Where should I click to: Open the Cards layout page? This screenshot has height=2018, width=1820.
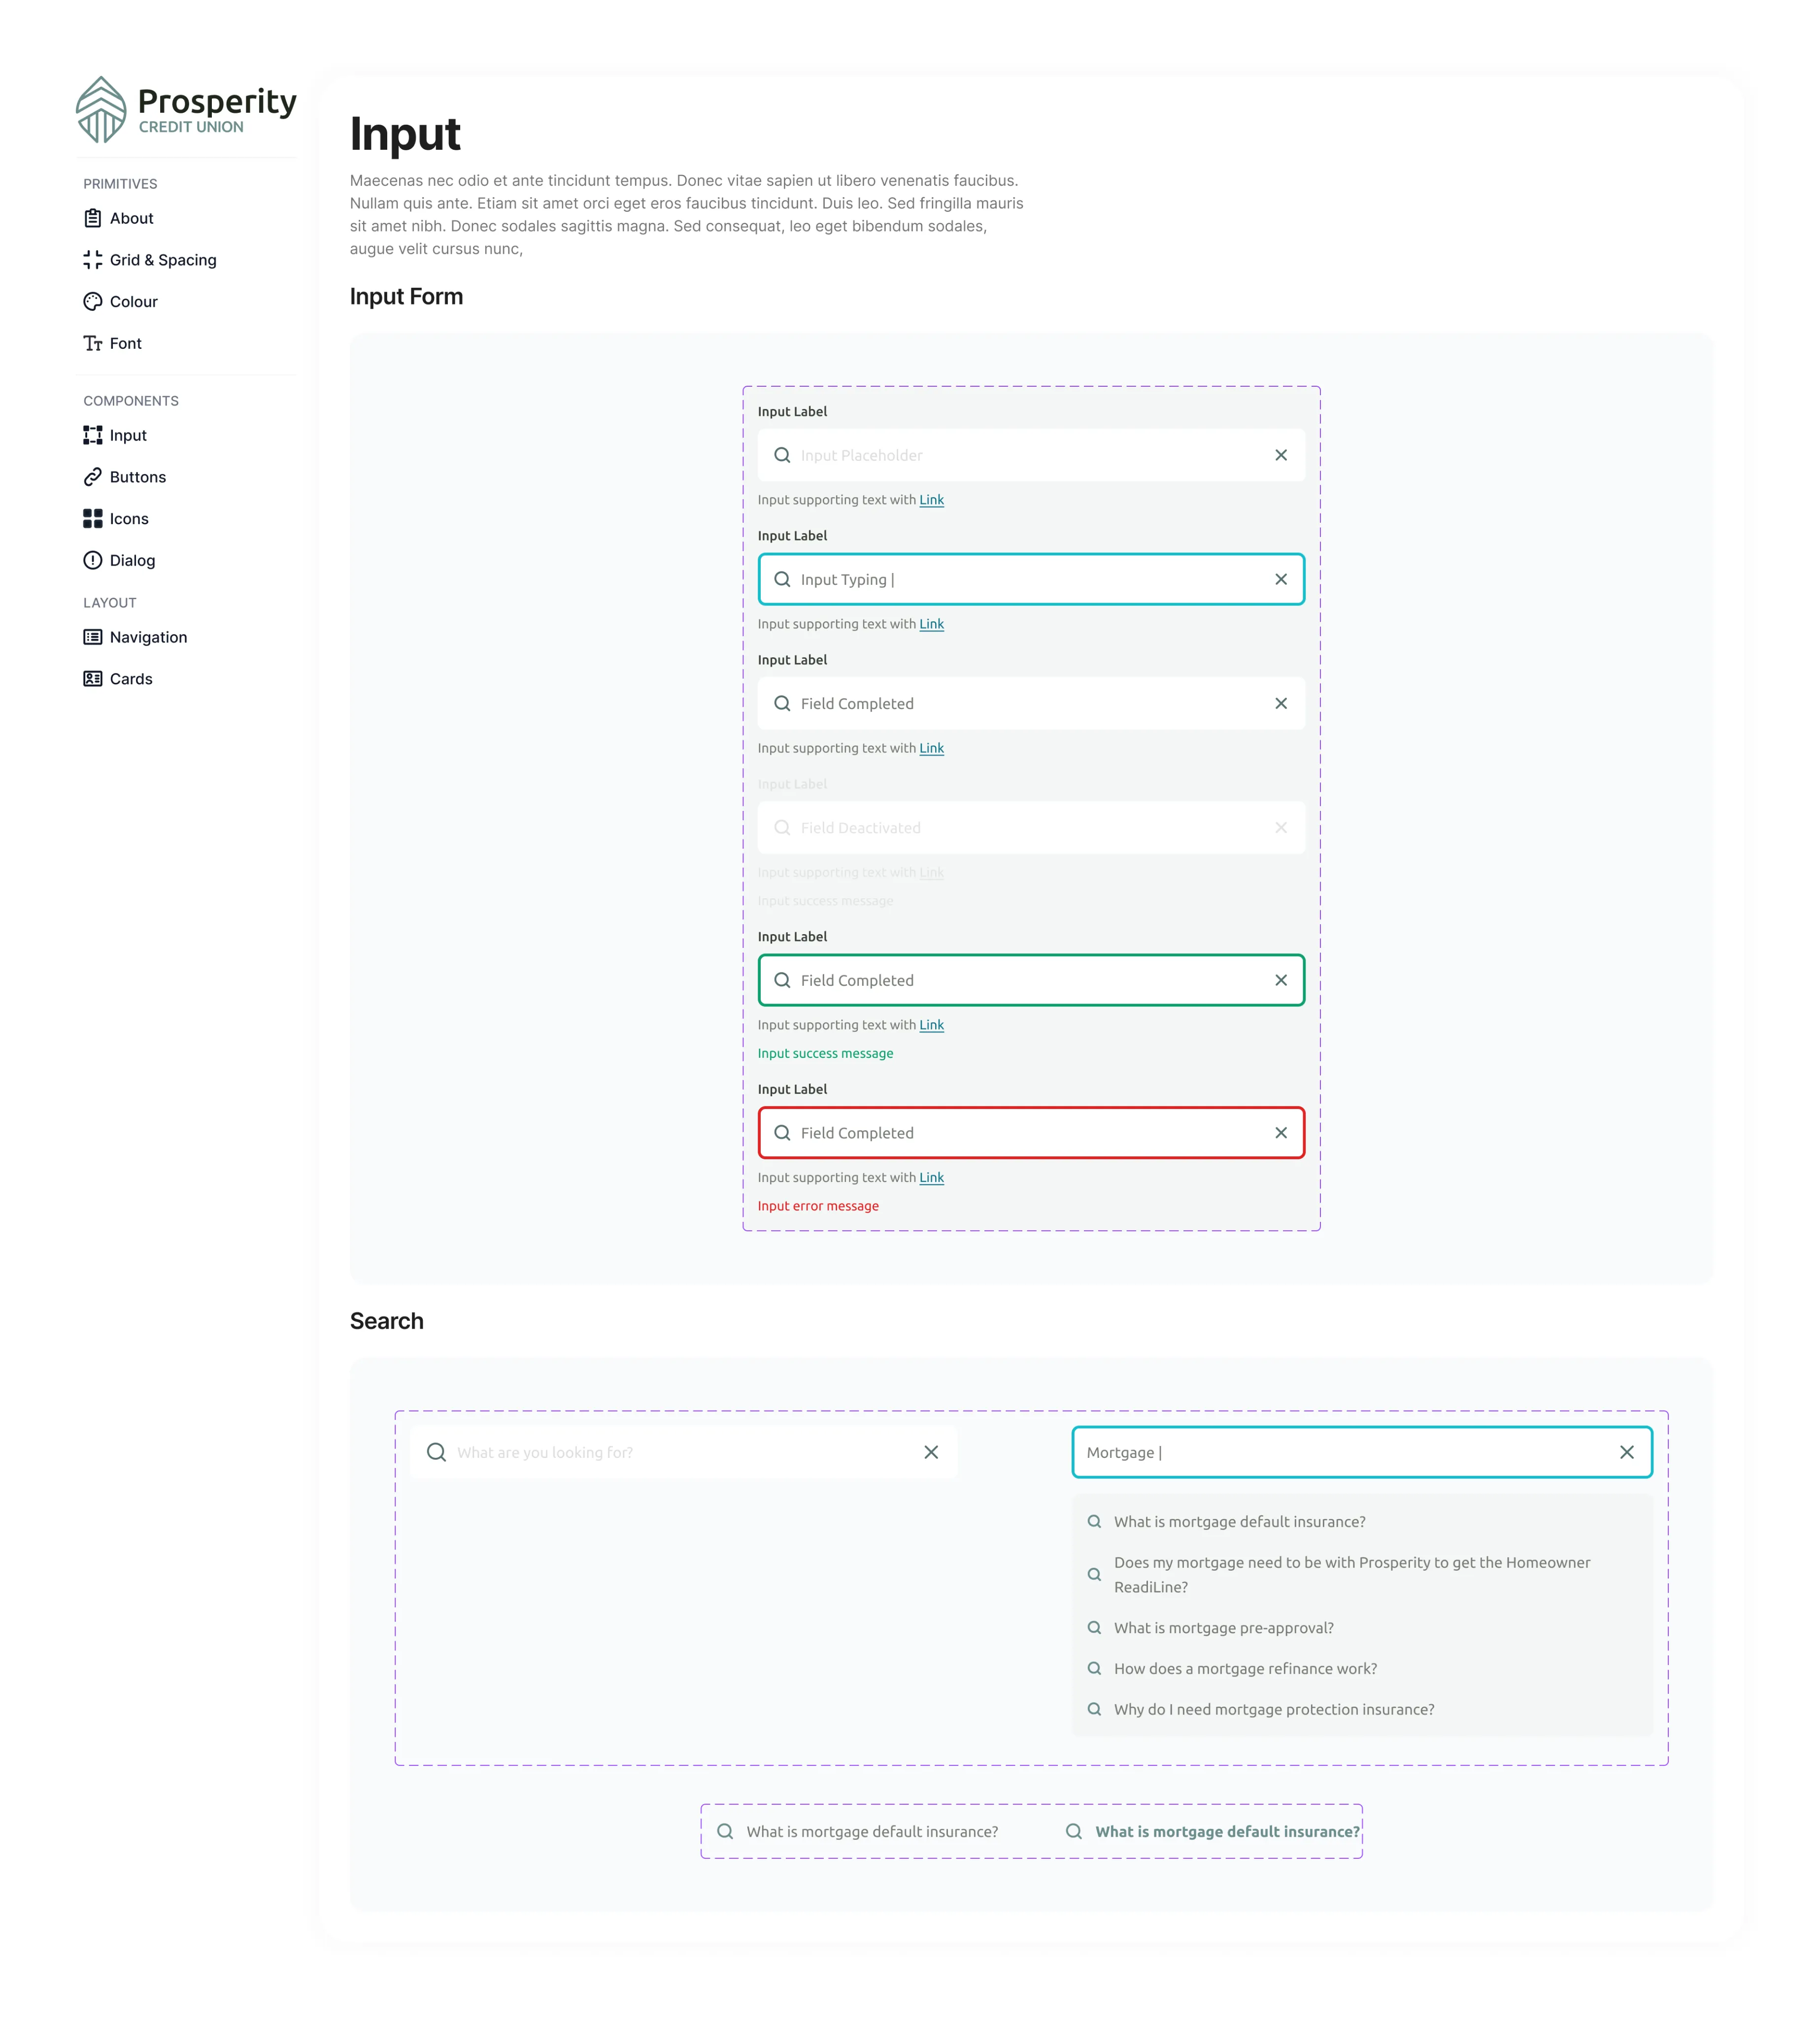point(131,678)
